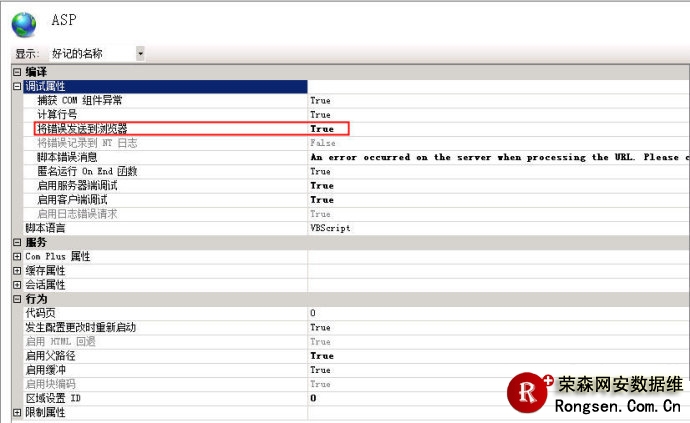Expand the 限制属性 node
Viewport: 690px width, 423px height.
[x=17, y=412]
